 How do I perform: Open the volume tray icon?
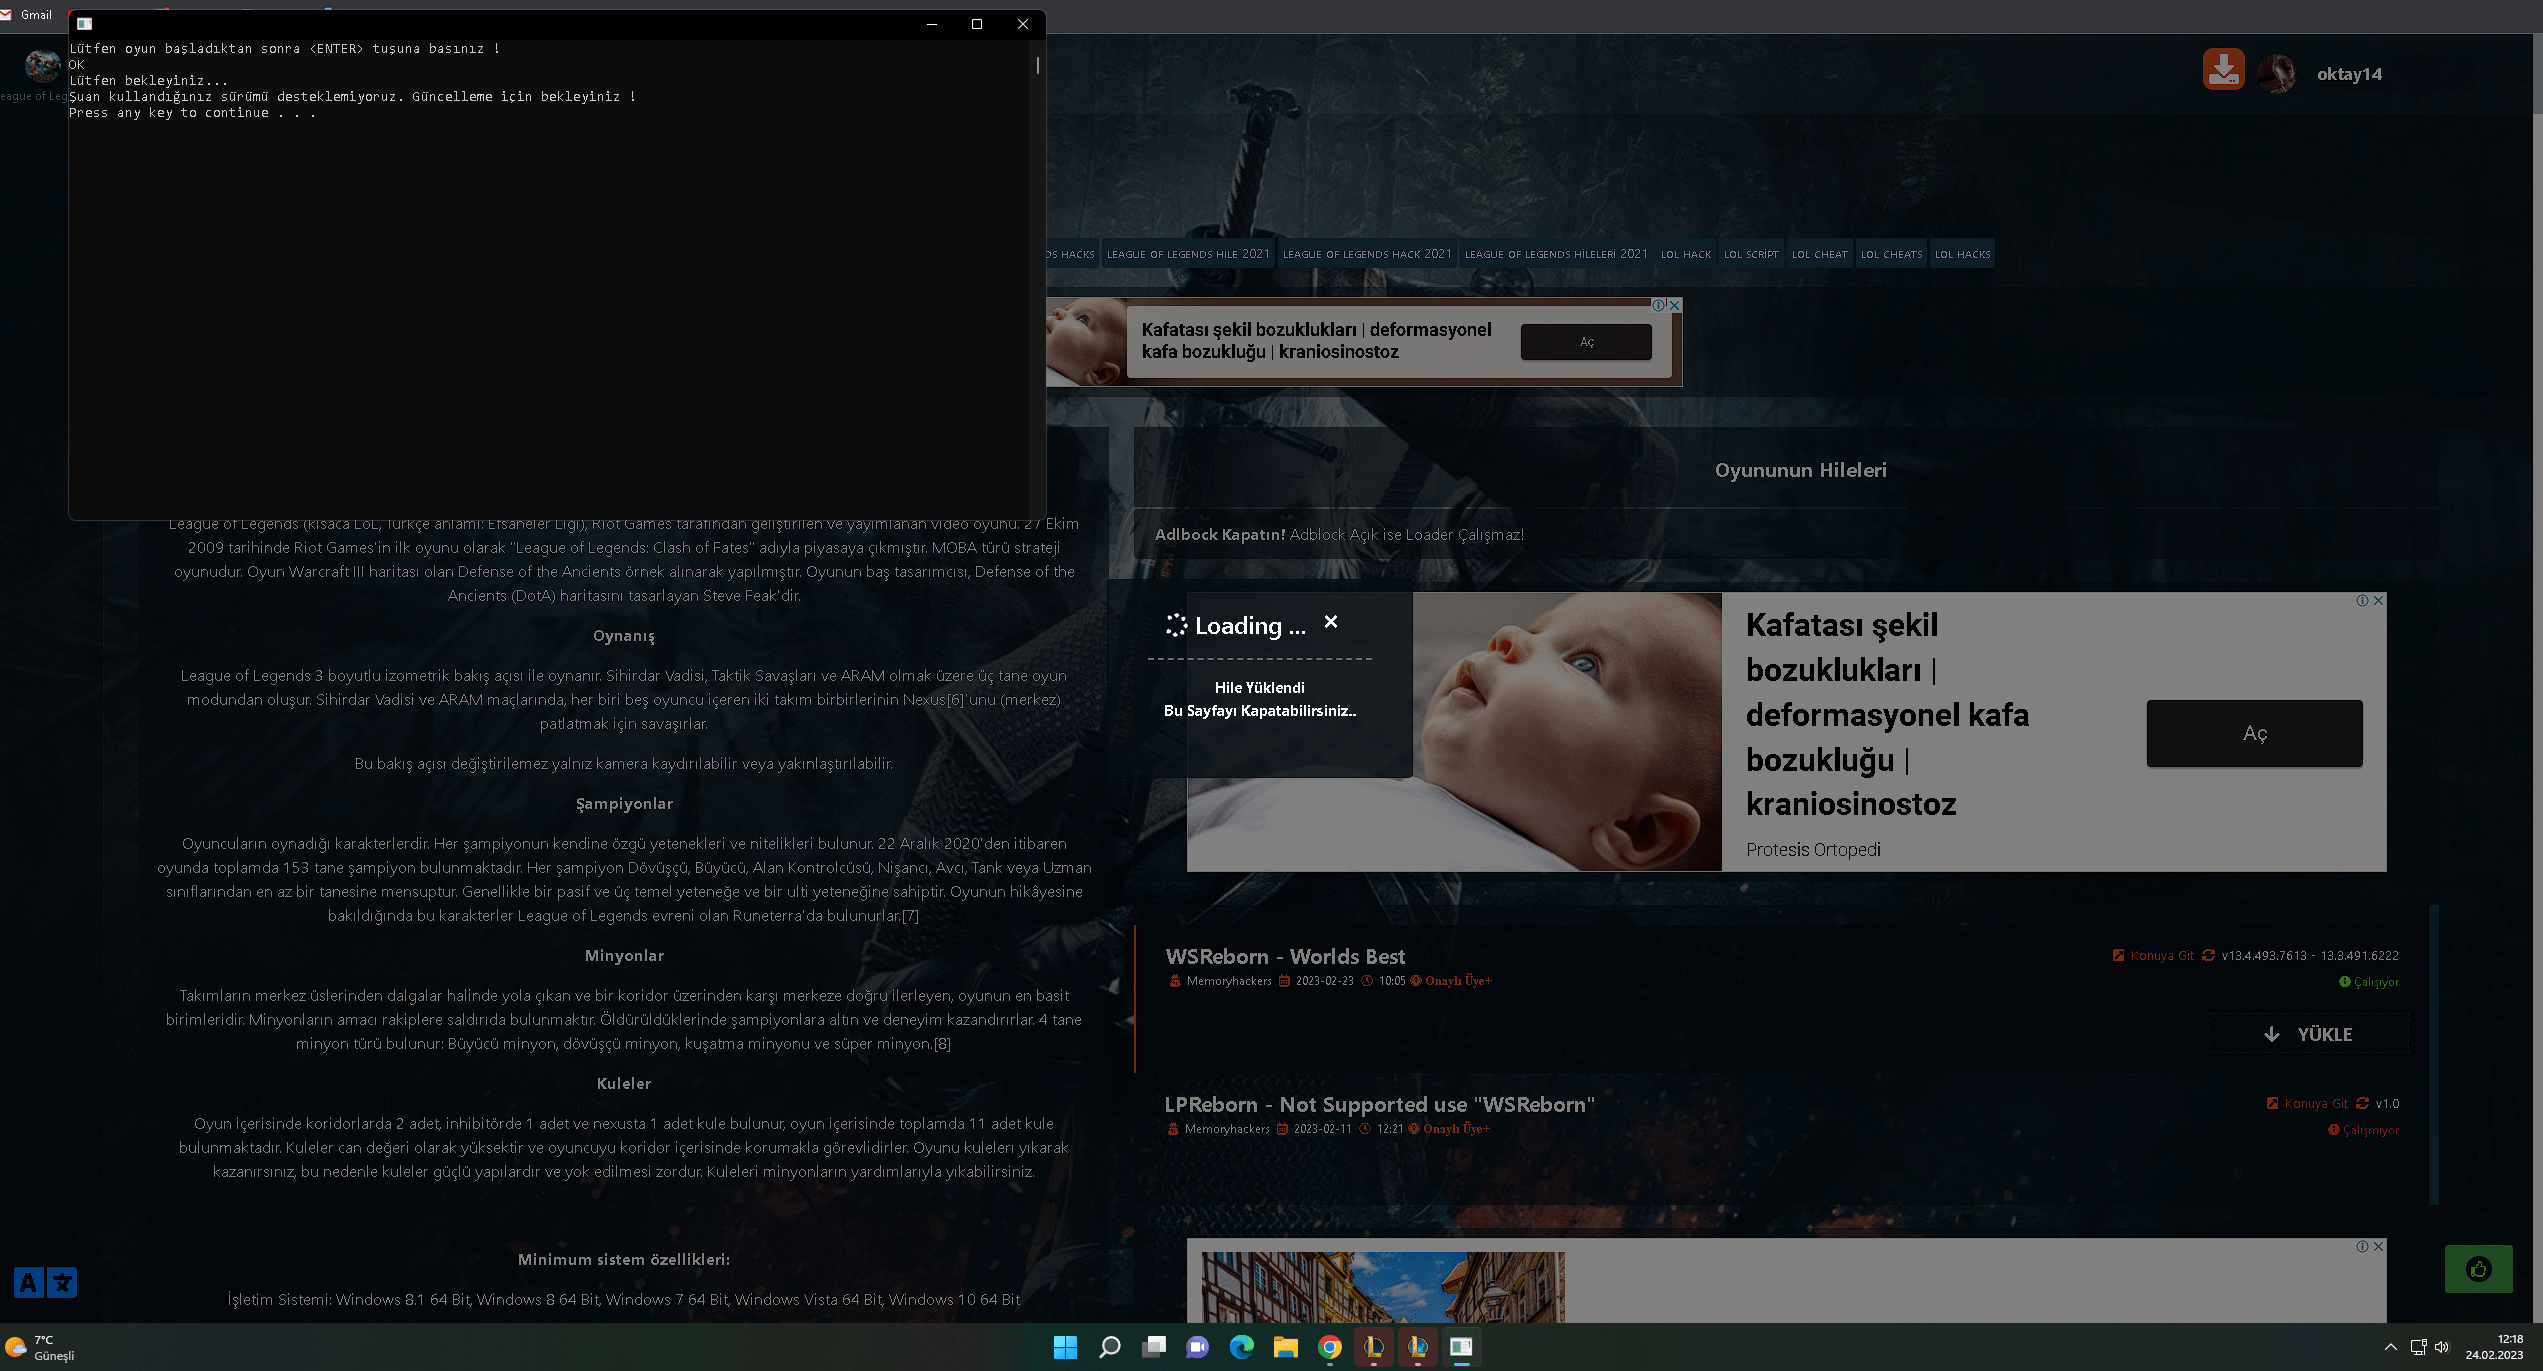(2442, 1347)
